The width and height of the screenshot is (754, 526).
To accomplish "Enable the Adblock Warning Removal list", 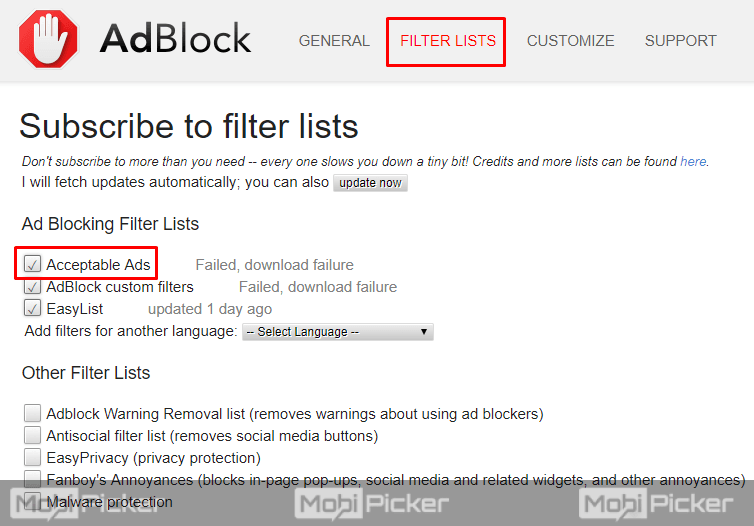I will pos(32,413).
